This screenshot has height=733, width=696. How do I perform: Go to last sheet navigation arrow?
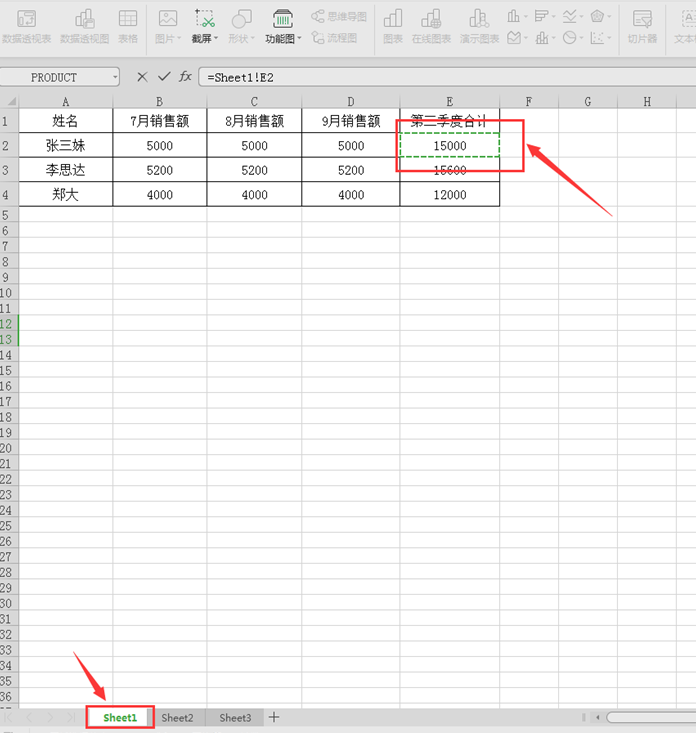pyautogui.click(x=71, y=717)
